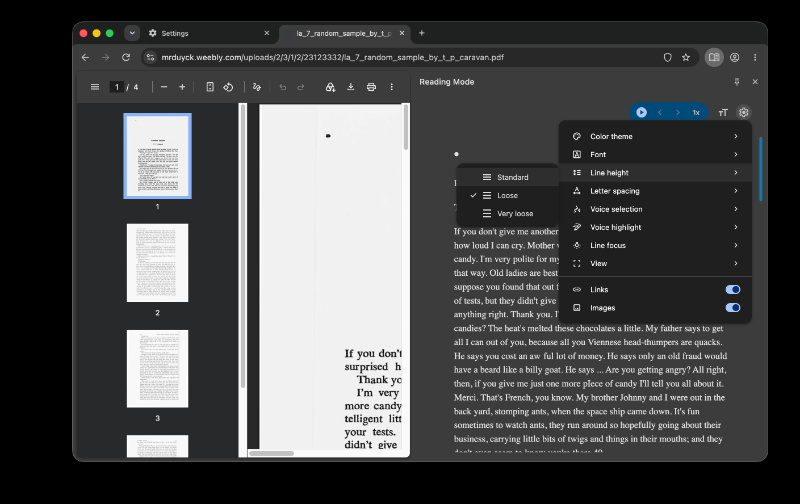Image resolution: width=800 pixels, height=504 pixels.
Task: Zoom out the PDF with minus
Action: (164, 87)
